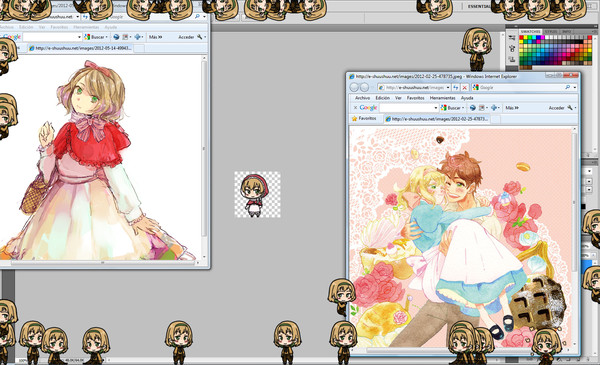The height and width of the screenshot is (365, 600).
Task: Open Herramientas menu in right IE window
Action: [x=442, y=98]
